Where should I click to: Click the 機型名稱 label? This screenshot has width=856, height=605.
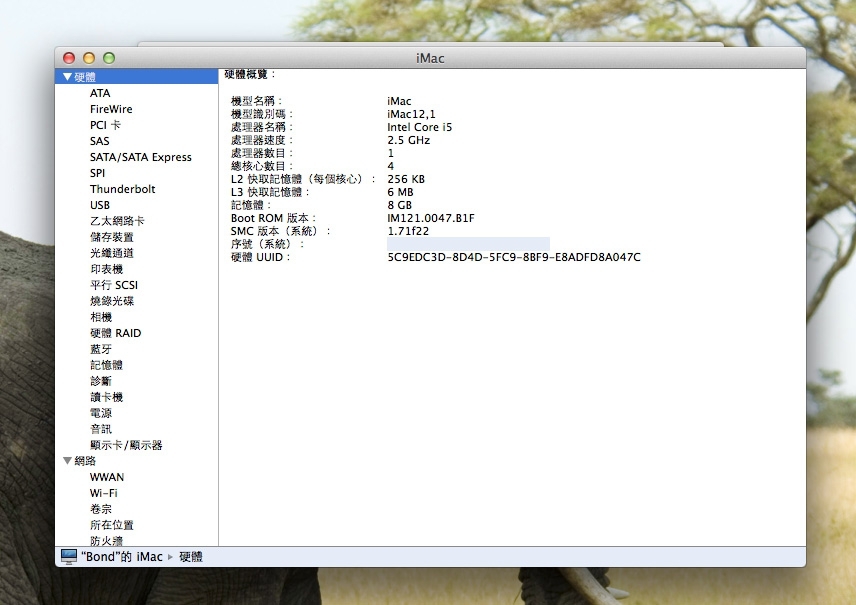click(x=257, y=101)
